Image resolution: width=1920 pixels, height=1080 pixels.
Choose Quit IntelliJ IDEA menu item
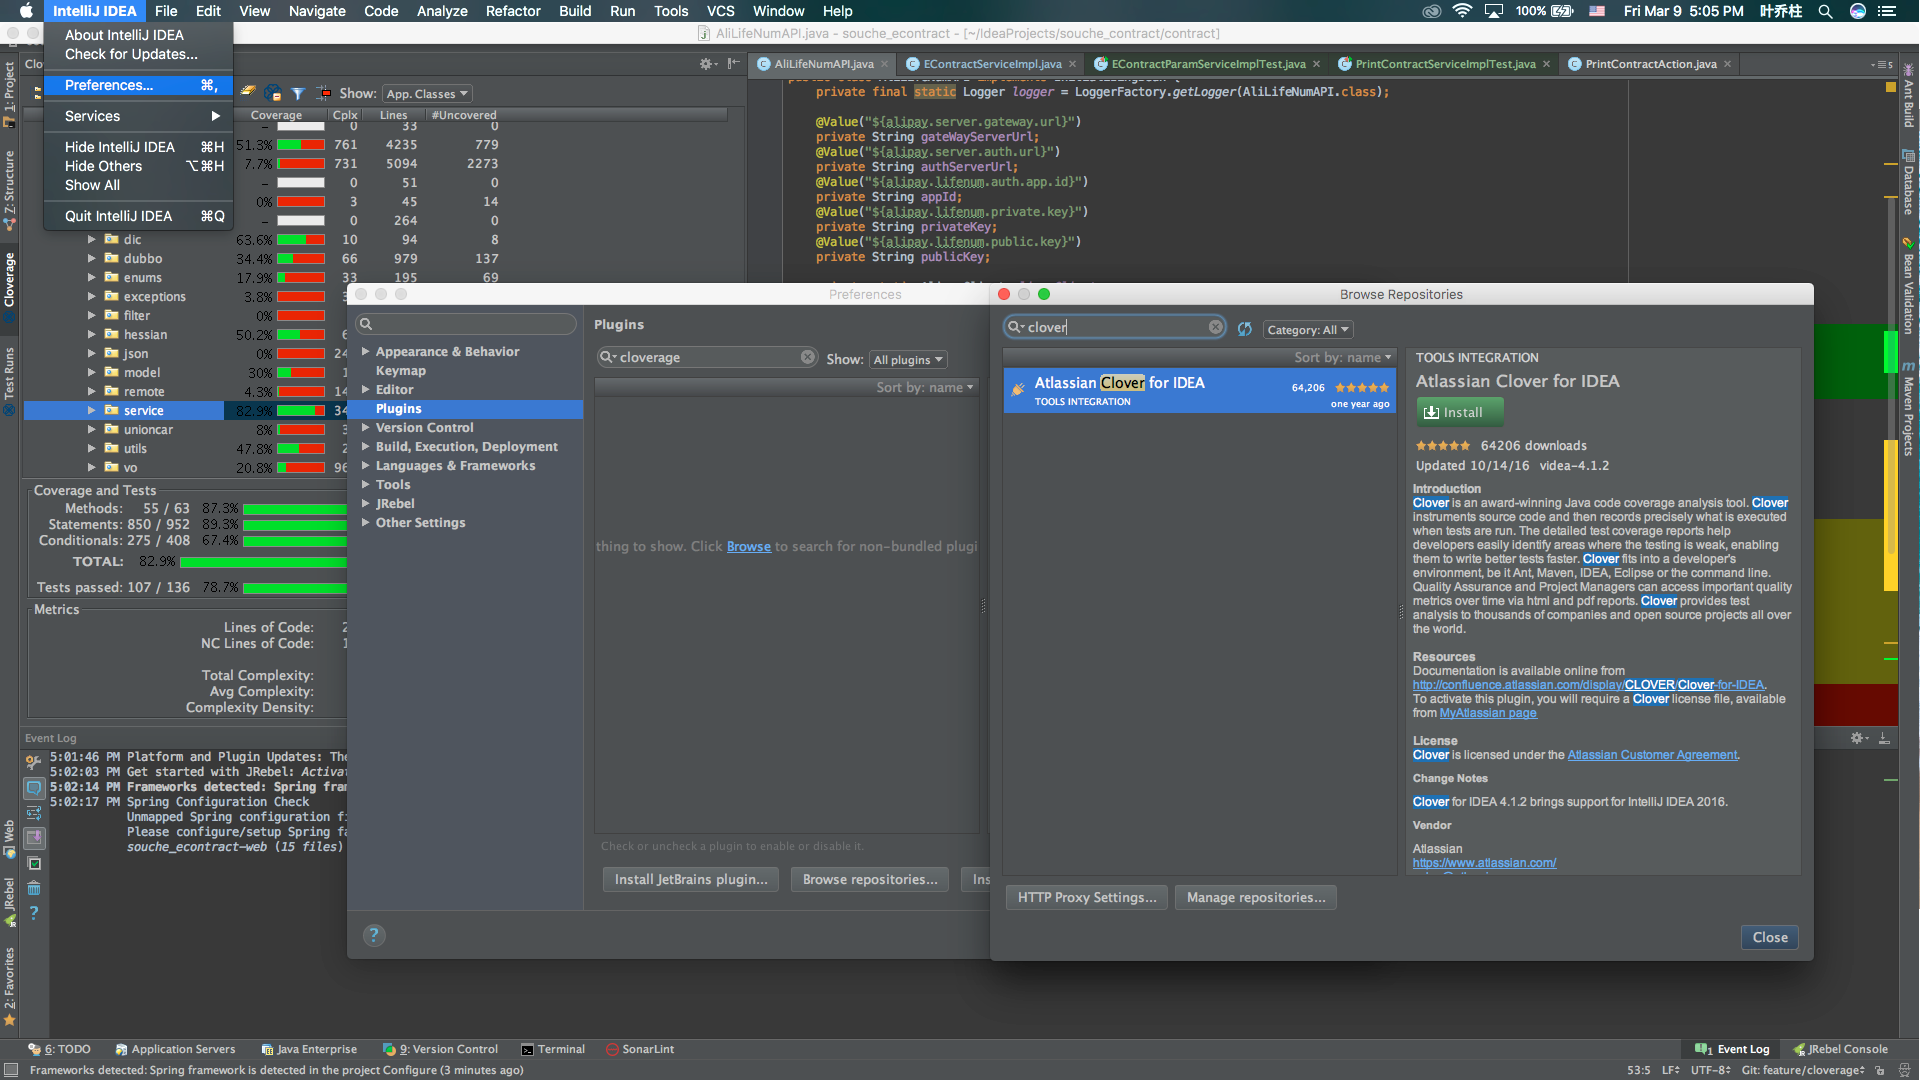click(x=138, y=216)
